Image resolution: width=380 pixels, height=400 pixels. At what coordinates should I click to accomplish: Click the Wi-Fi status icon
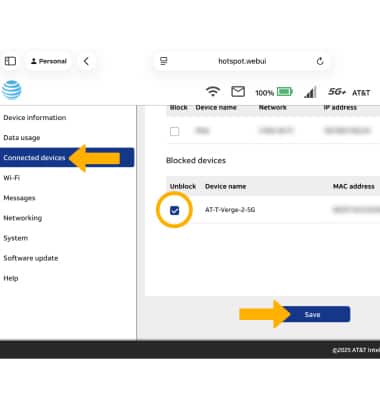(213, 91)
